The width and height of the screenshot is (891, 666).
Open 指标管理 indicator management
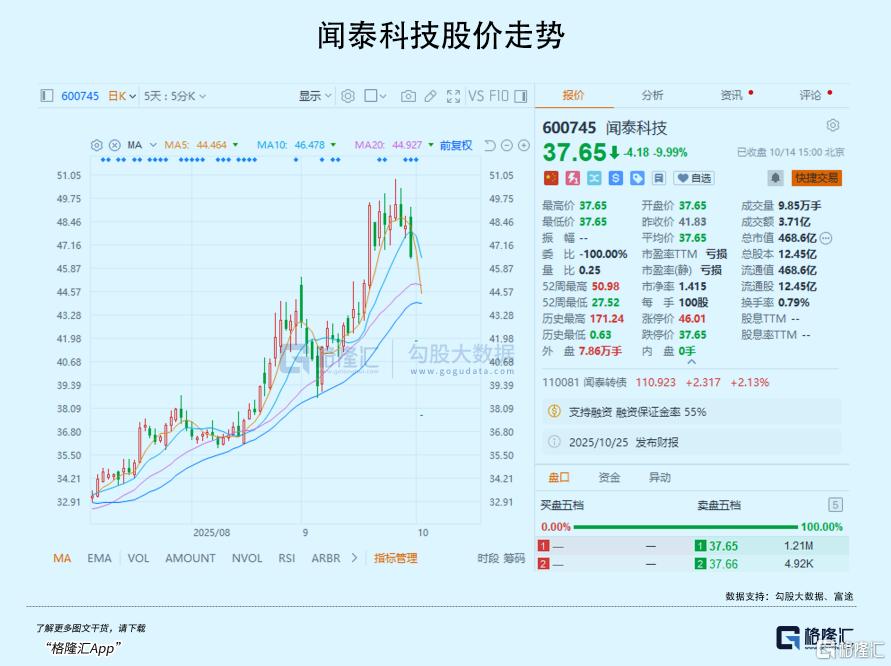(395, 558)
